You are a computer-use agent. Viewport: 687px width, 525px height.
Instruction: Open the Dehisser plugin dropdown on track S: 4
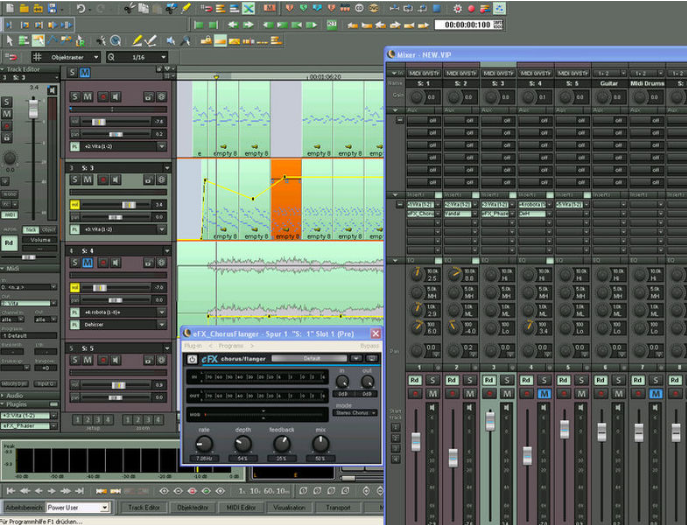click(x=162, y=325)
